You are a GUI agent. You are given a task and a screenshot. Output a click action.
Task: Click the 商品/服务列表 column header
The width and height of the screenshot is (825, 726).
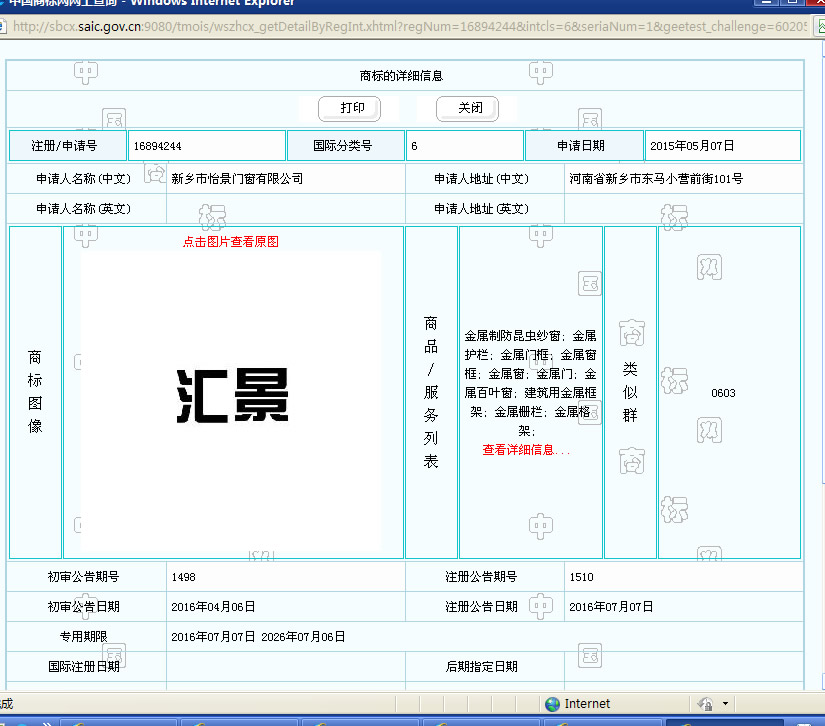tap(431, 392)
